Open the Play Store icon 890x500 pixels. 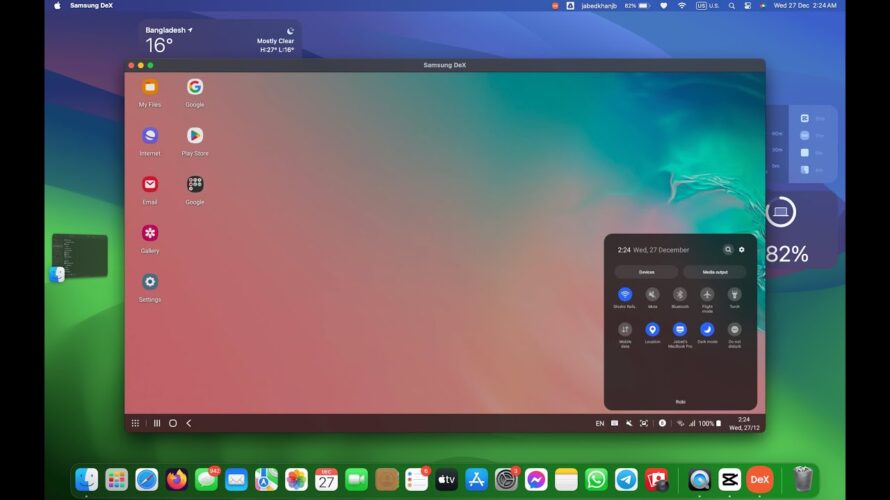[x=195, y=136]
